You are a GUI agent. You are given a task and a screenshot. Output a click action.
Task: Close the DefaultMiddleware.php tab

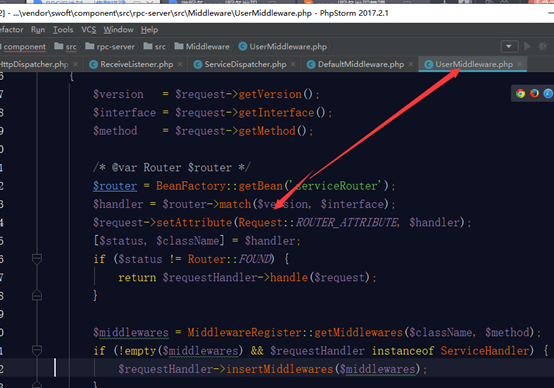tap(411, 64)
